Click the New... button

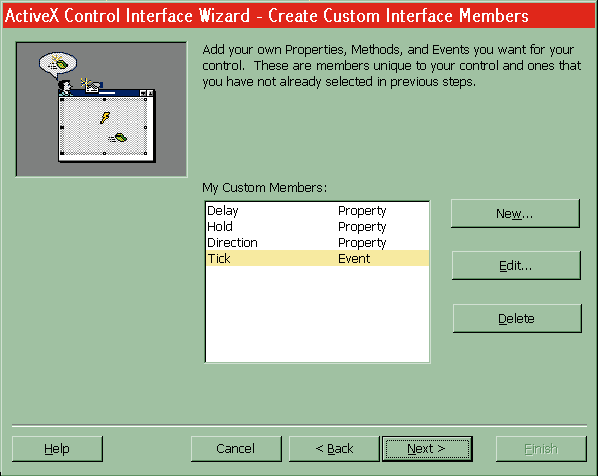pyautogui.click(x=515, y=214)
